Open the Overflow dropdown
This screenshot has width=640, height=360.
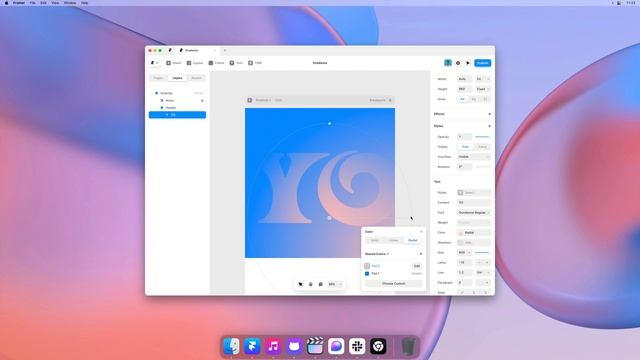(474, 157)
